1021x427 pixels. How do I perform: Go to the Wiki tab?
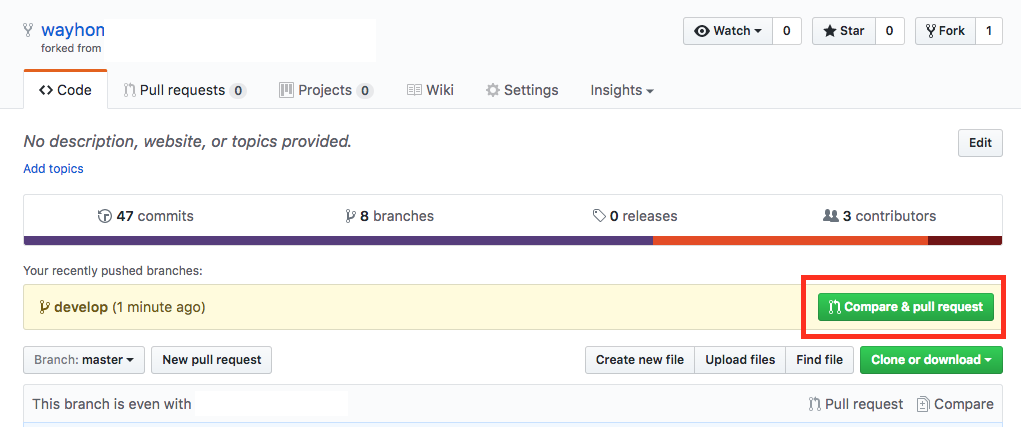click(430, 90)
